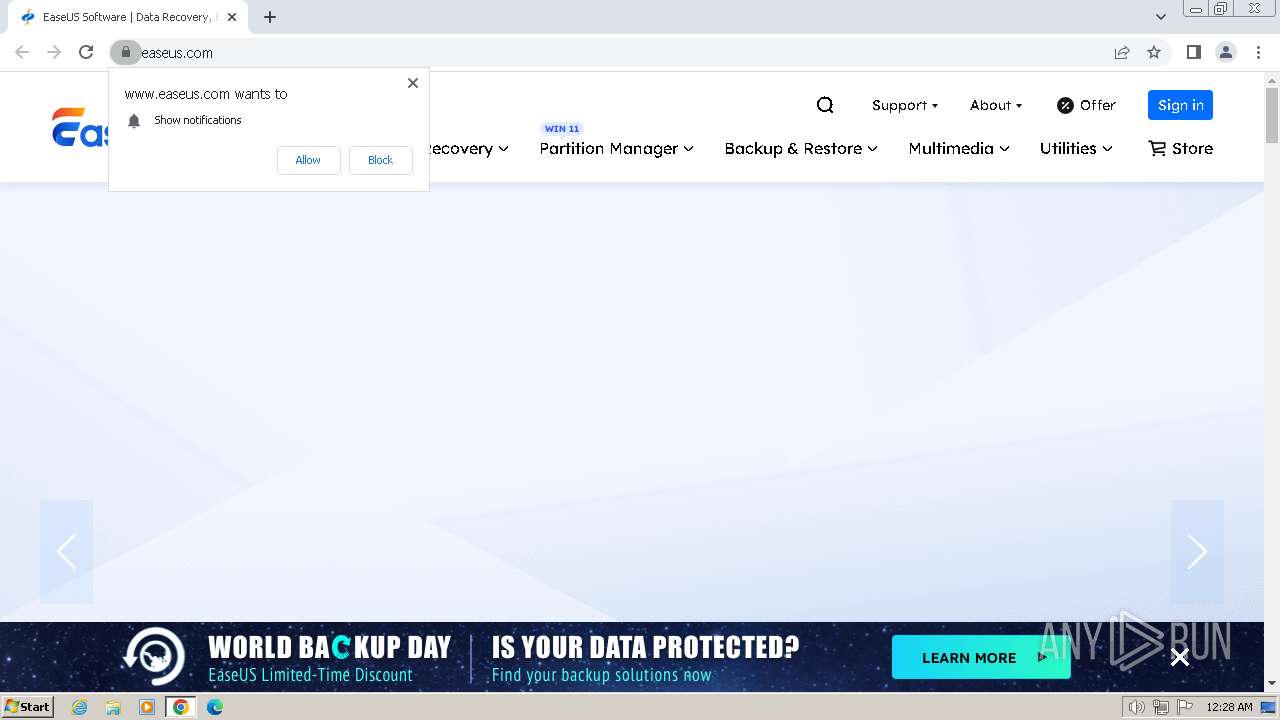
Task: Open File Explorer from taskbar
Action: click(x=113, y=707)
